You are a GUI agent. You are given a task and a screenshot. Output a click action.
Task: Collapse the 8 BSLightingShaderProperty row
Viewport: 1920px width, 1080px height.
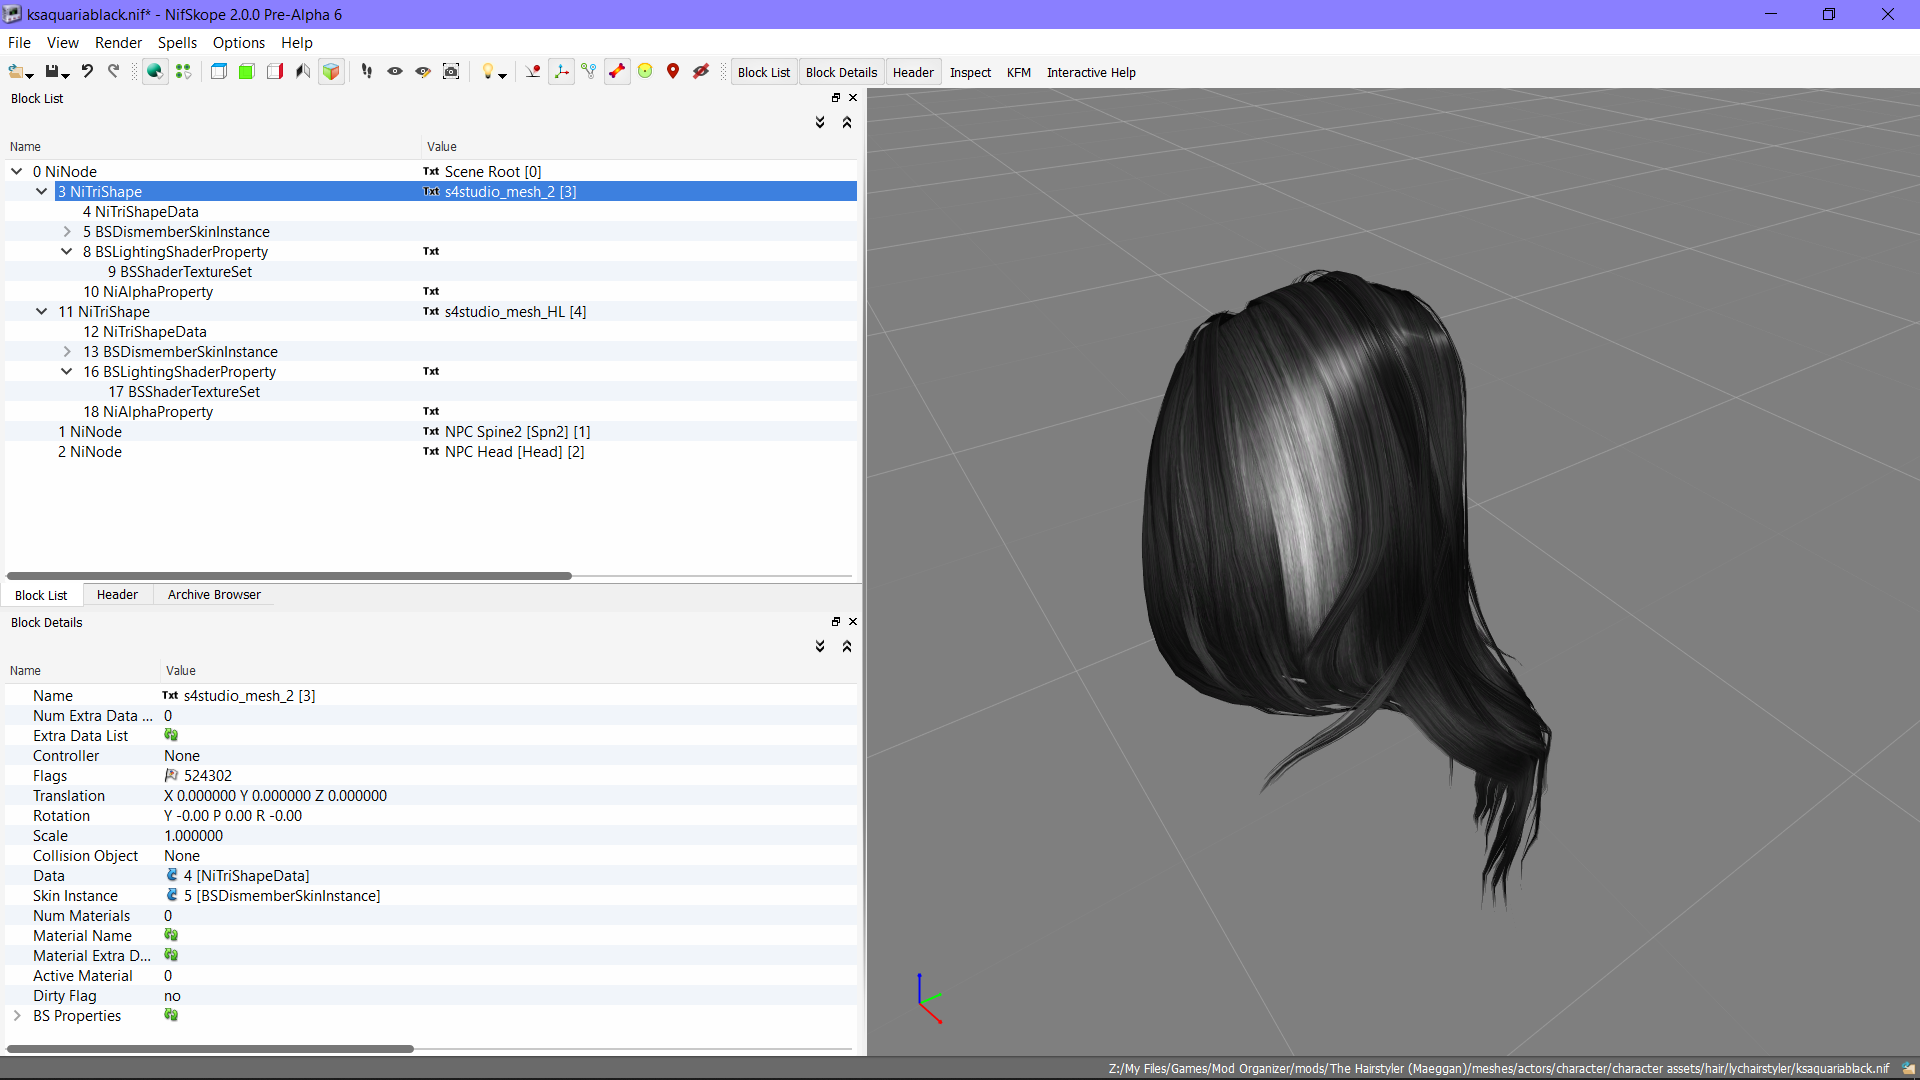[x=67, y=251]
